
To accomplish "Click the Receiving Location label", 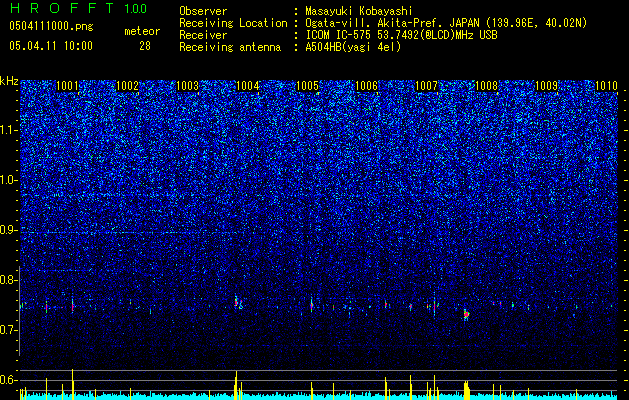I will [x=233, y=23].
